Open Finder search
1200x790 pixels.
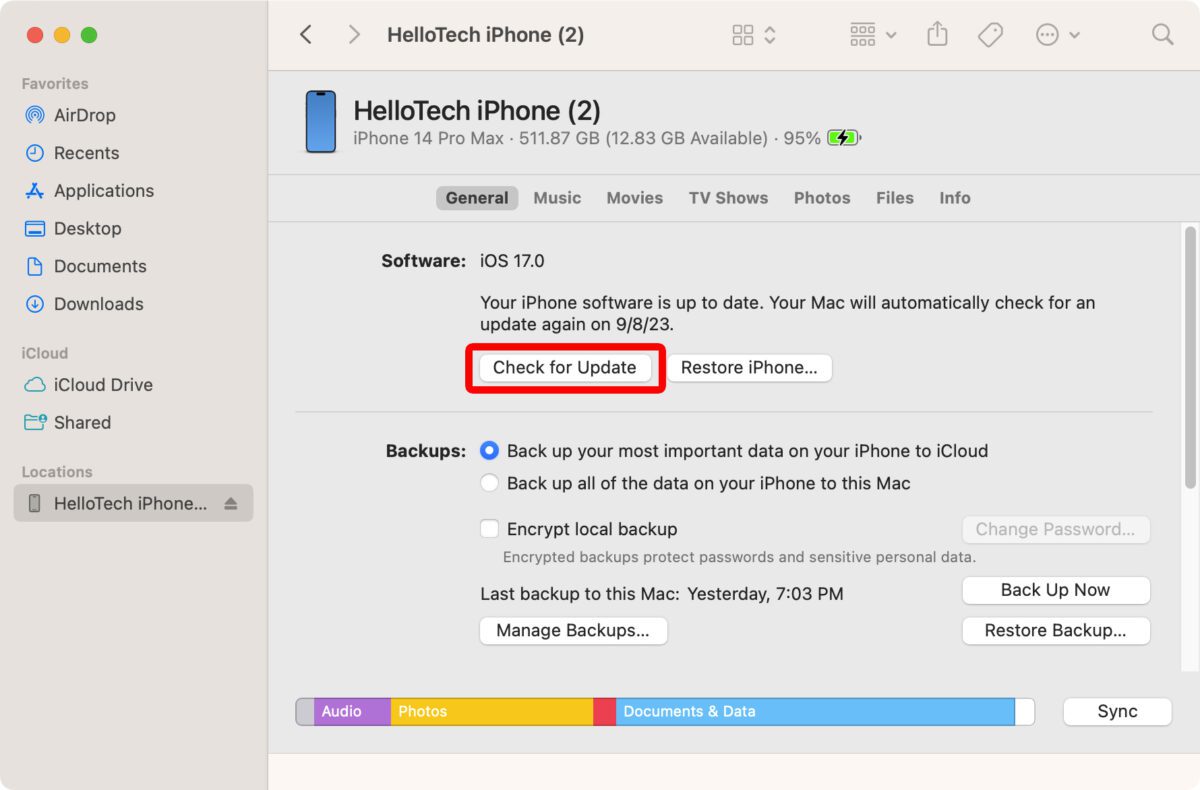(x=1162, y=34)
